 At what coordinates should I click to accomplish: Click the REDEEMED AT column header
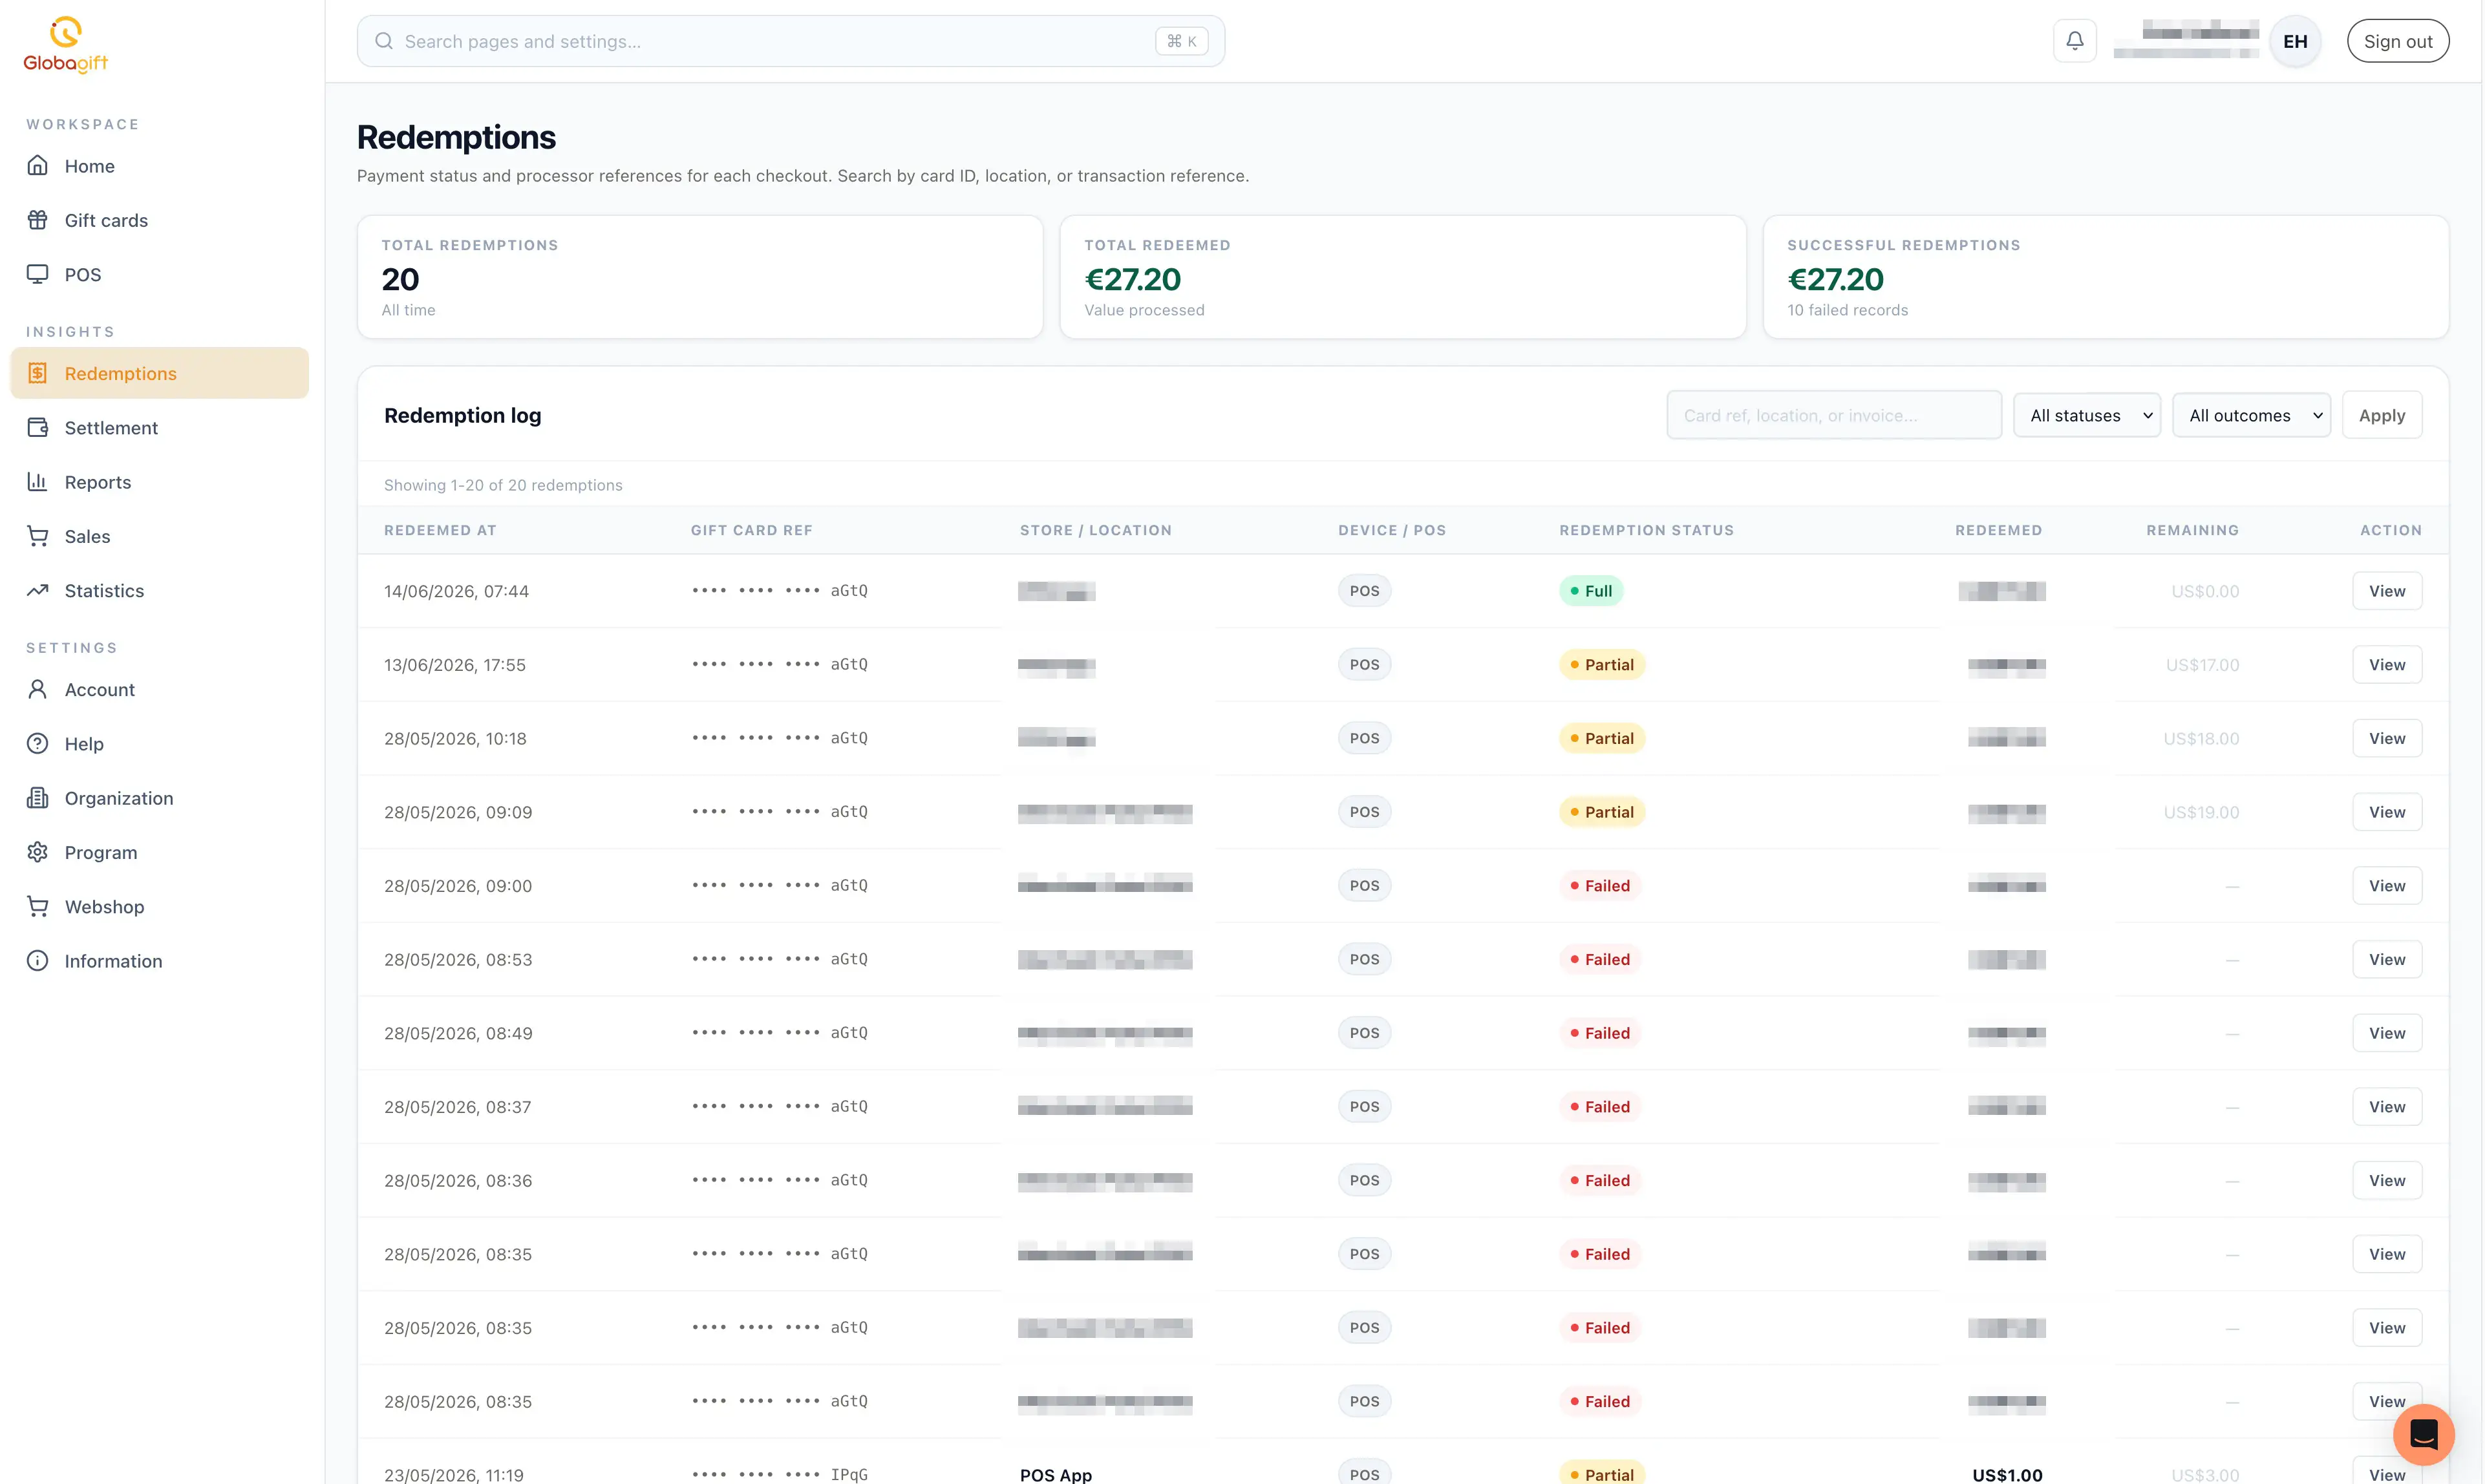tap(440, 530)
